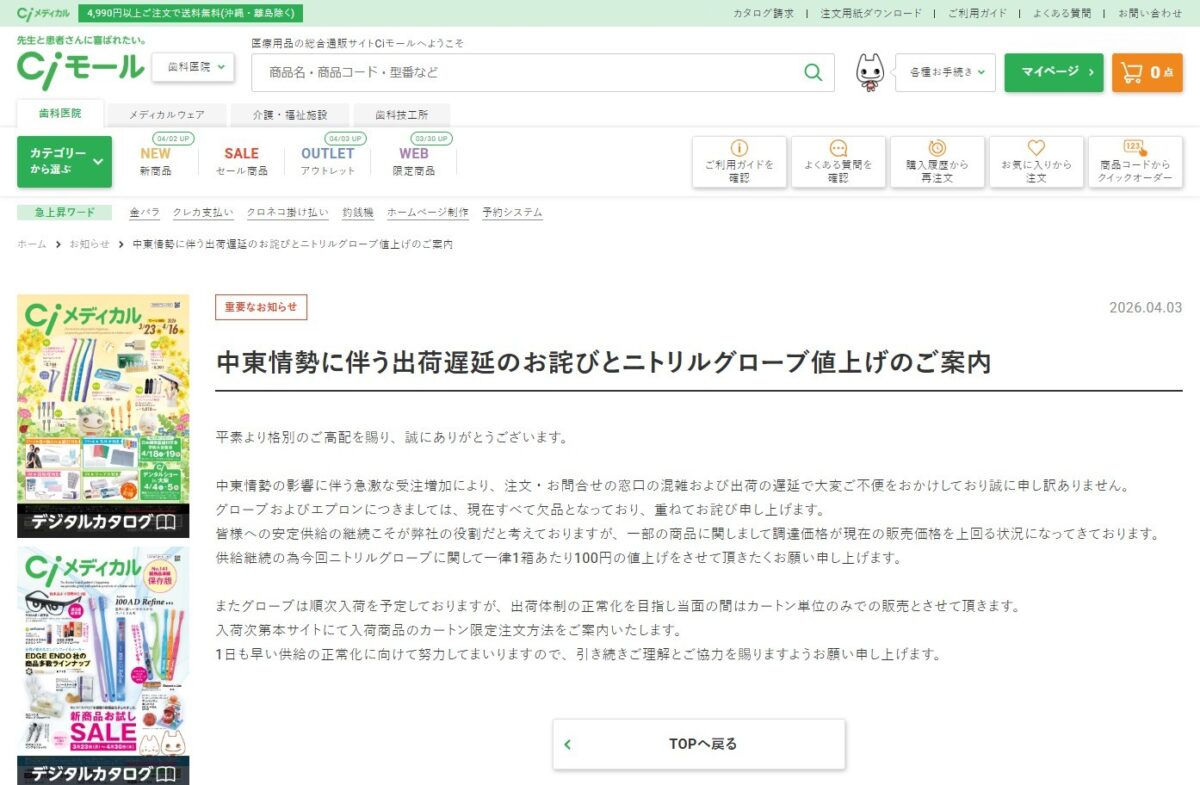Viewport: 1200px width, 785px height.
Task: Click カタログ請求 link
Action: pyautogui.click(x=764, y=13)
